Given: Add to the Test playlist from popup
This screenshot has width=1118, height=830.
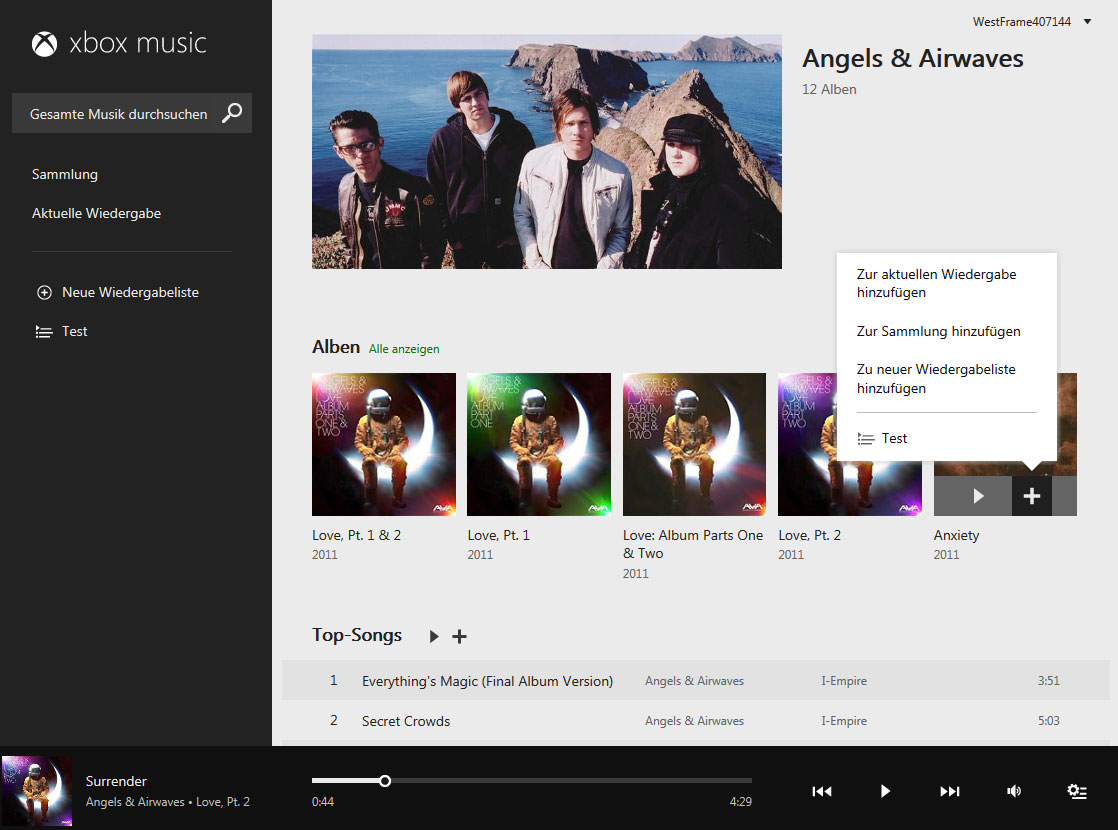Looking at the screenshot, I should (x=894, y=439).
